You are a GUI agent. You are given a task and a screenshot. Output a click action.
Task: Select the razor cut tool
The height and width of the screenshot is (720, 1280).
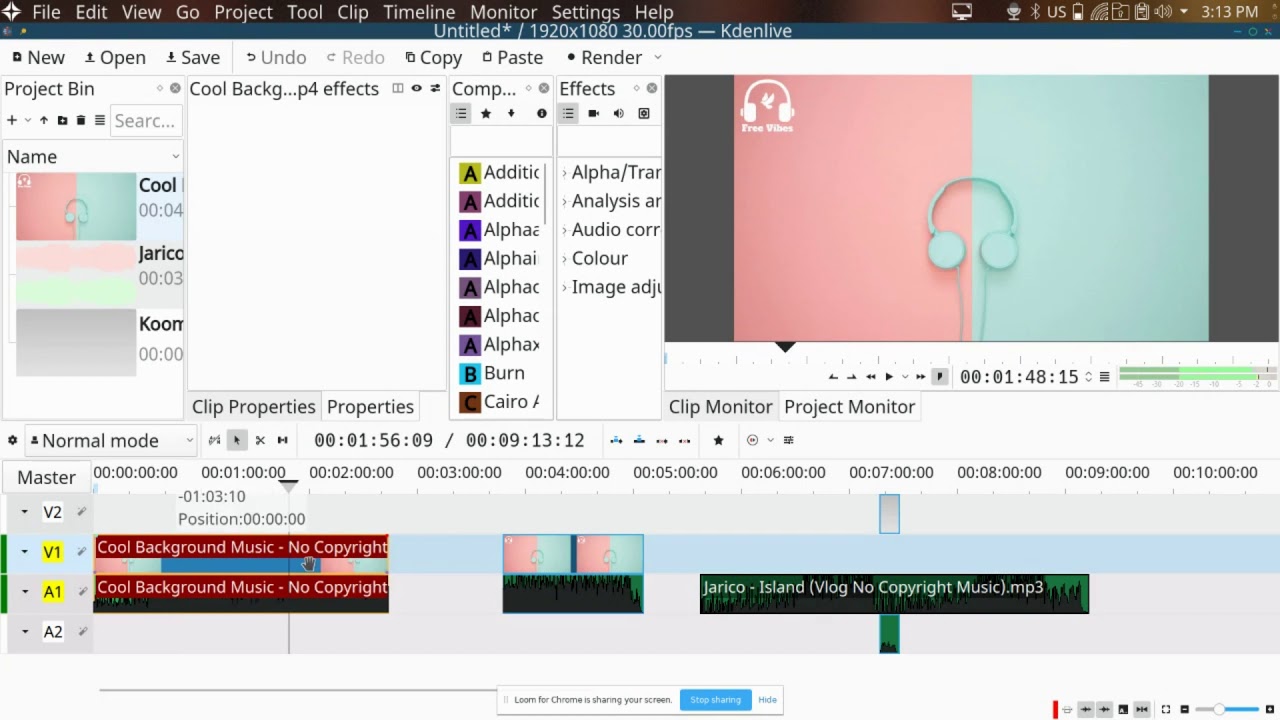(x=260, y=440)
